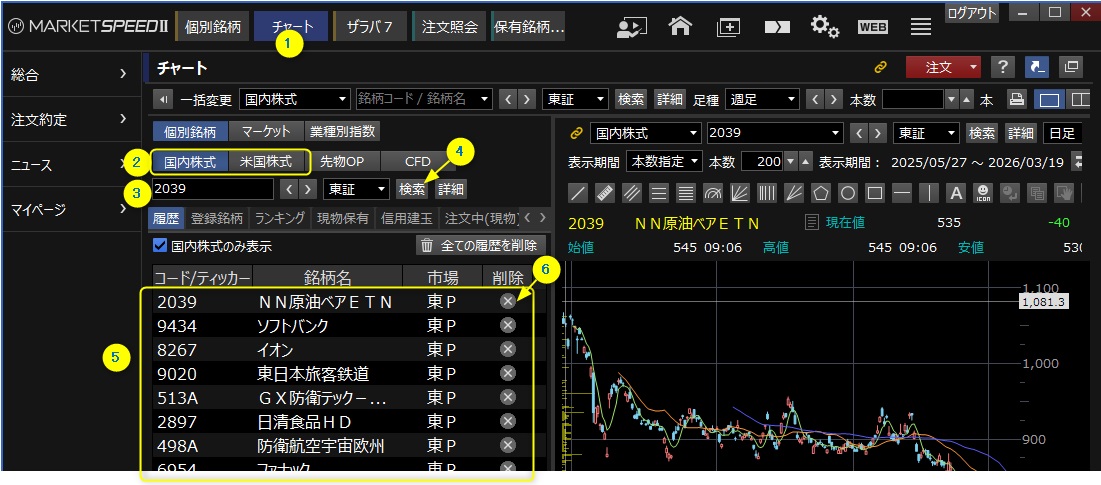The image size is (1101, 485).
Task: Select the pentagon drawing tool
Action: point(821,192)
